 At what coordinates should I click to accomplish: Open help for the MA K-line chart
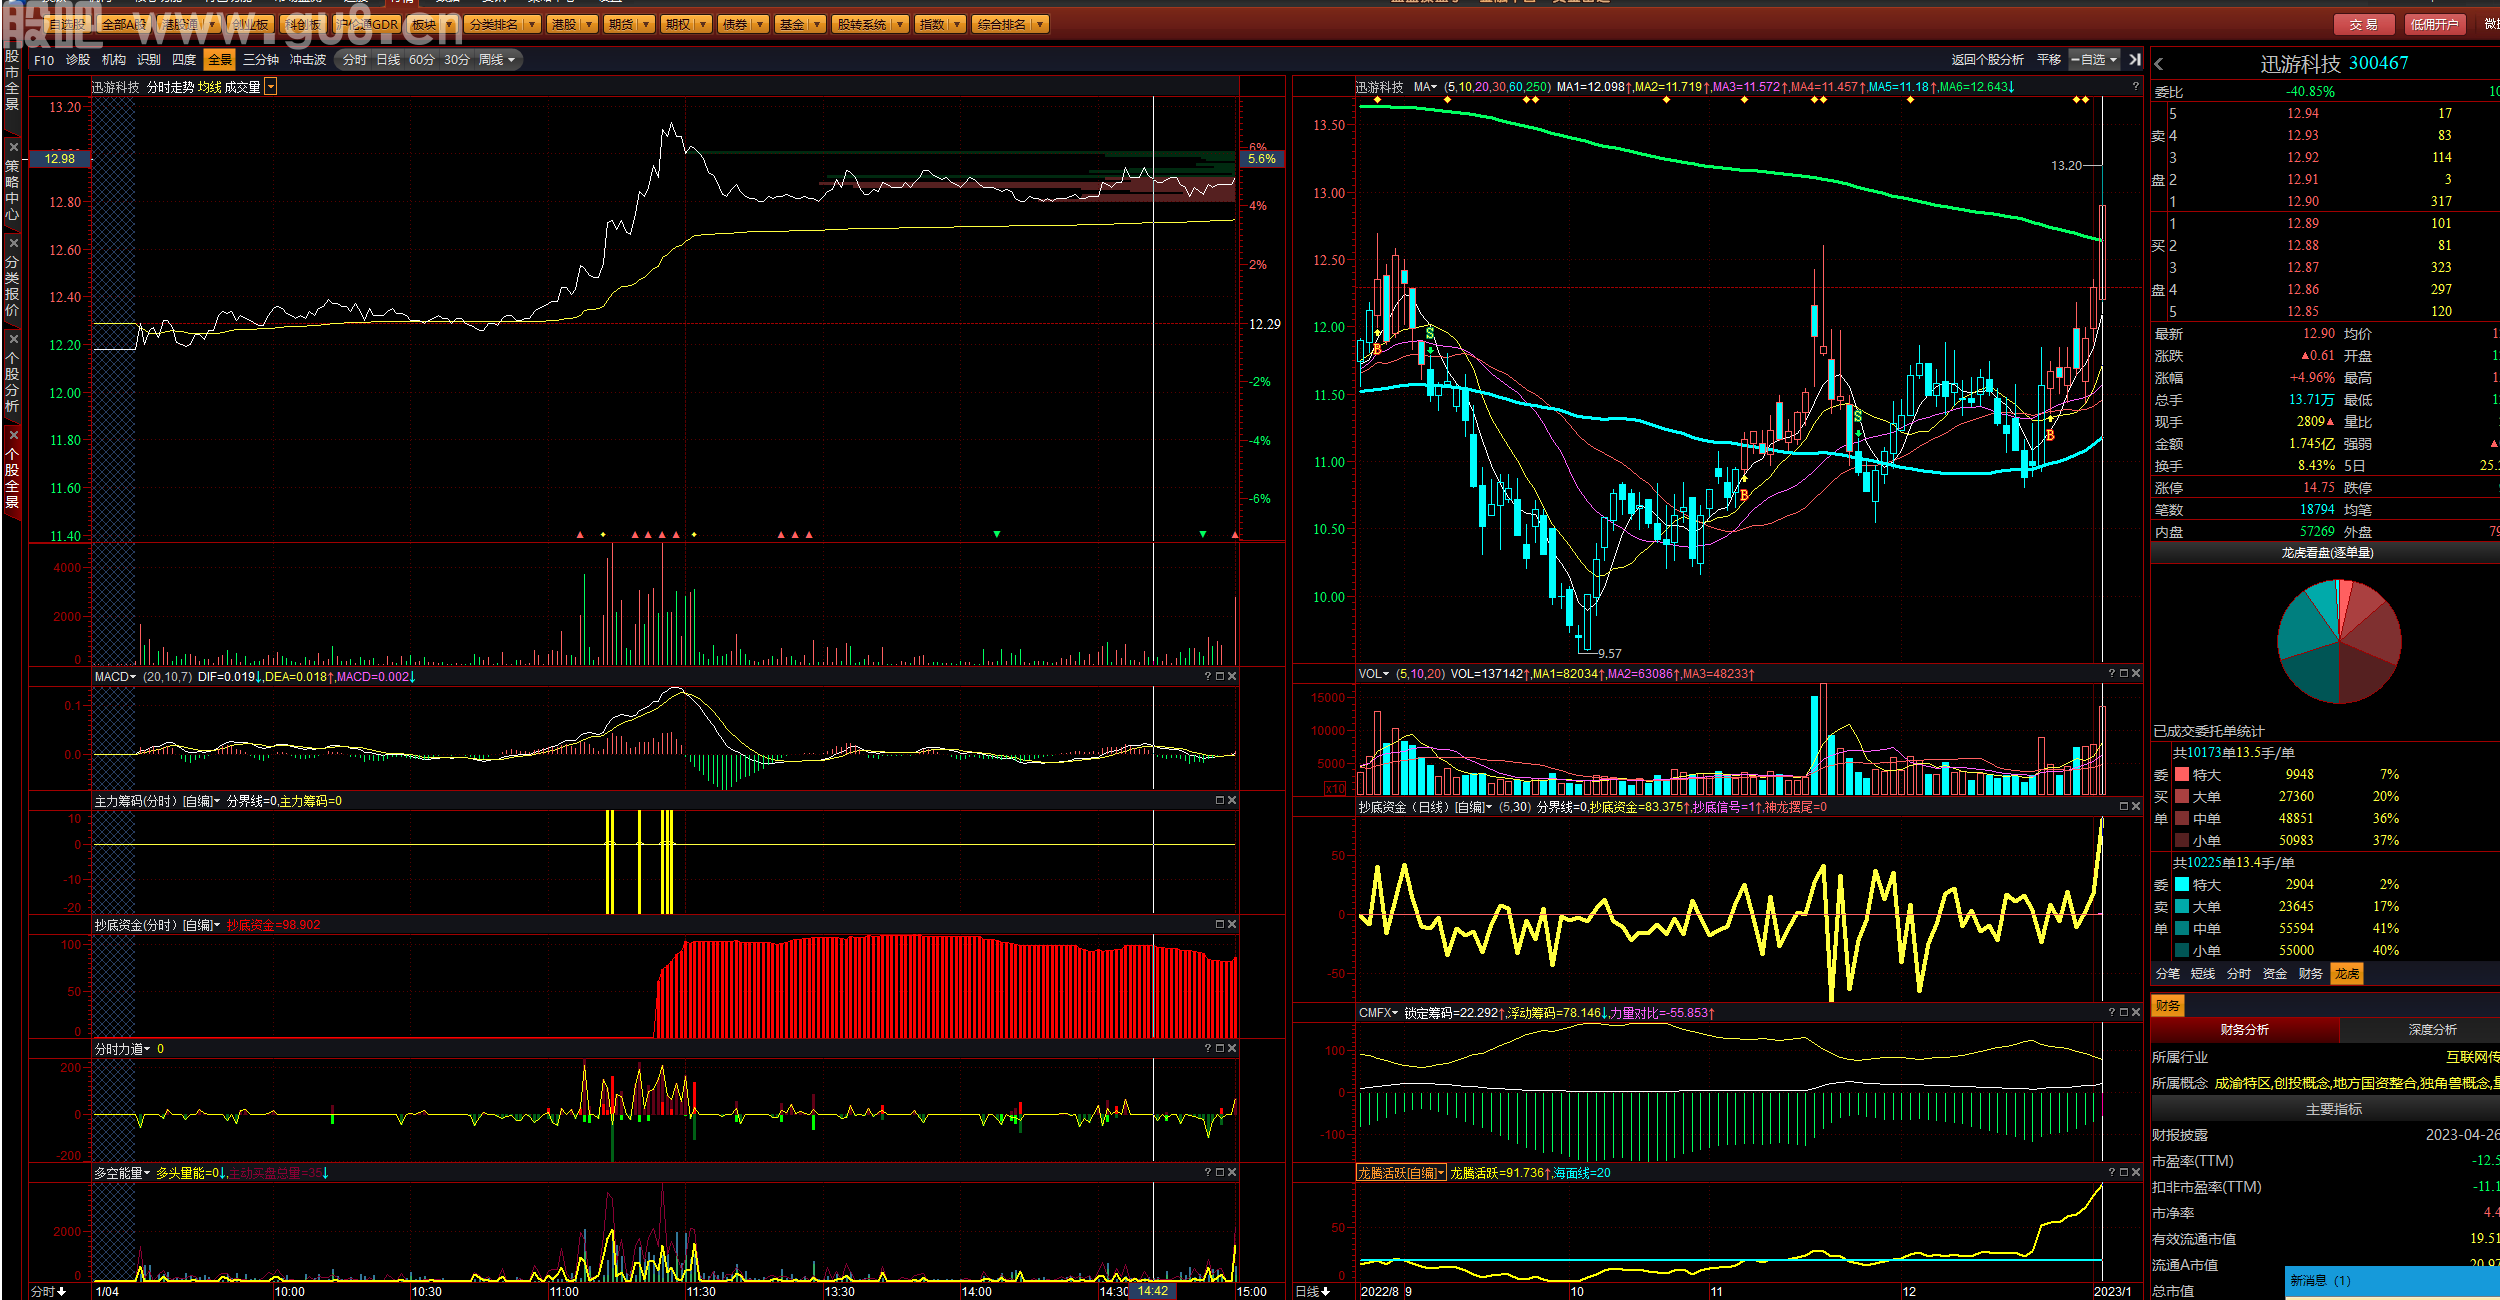coord(2136,87)
